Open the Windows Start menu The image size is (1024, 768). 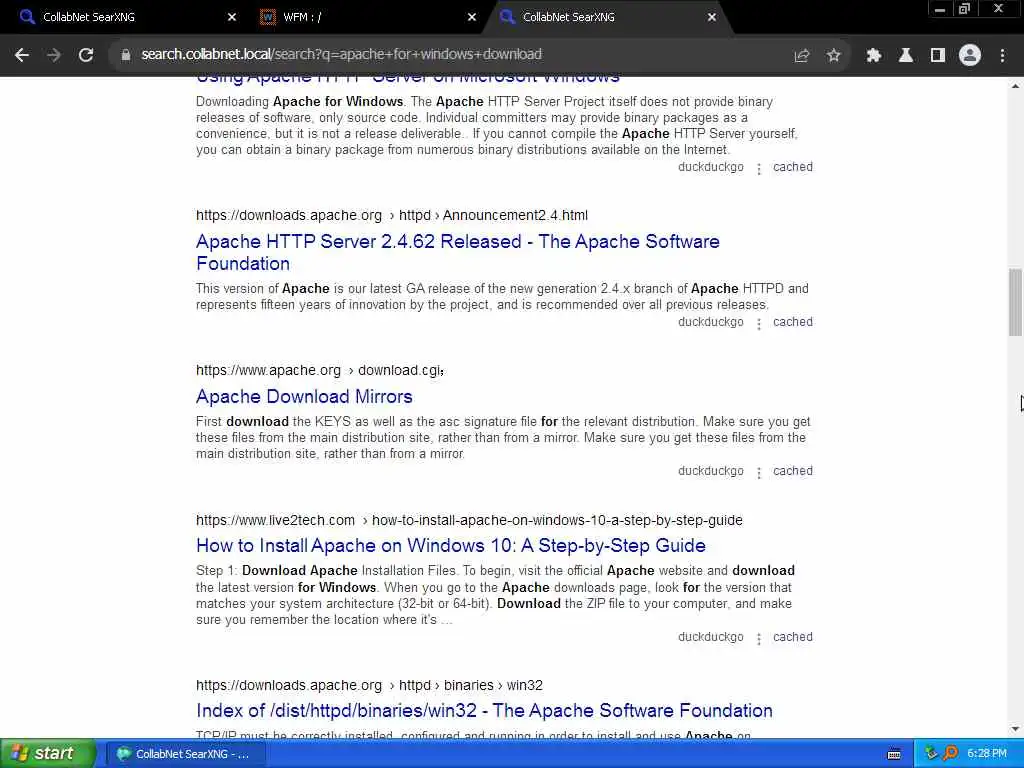pyautogui.click(x=46, y=754)
